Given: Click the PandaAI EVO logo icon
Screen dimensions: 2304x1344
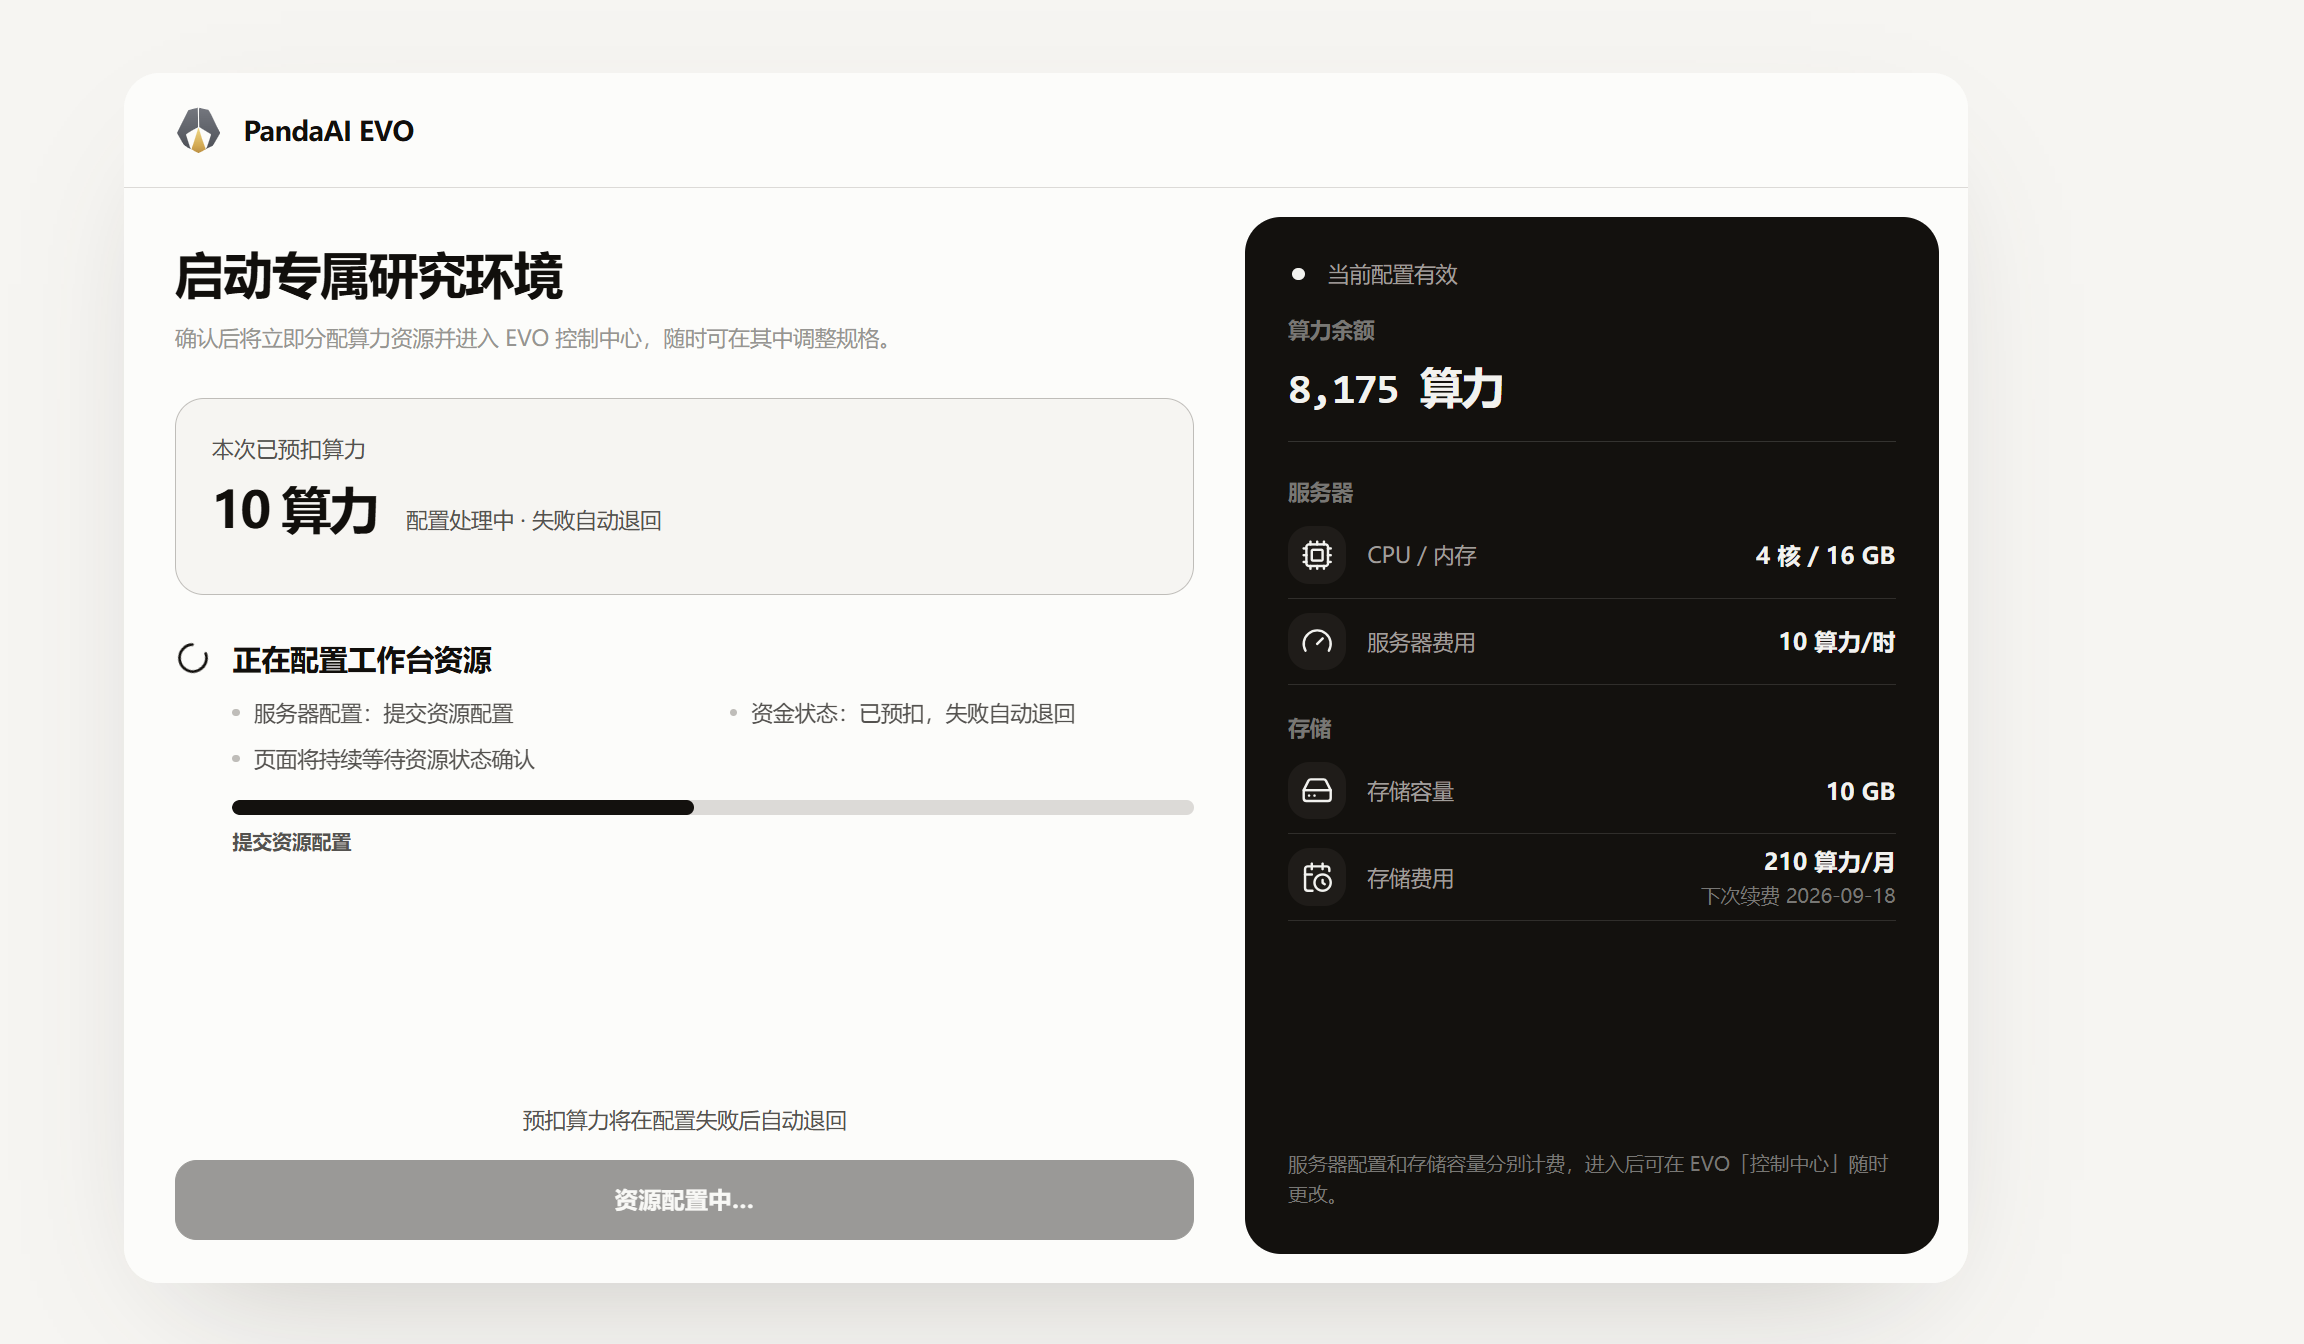Looking at the screenshot, I should coord(198,130).
